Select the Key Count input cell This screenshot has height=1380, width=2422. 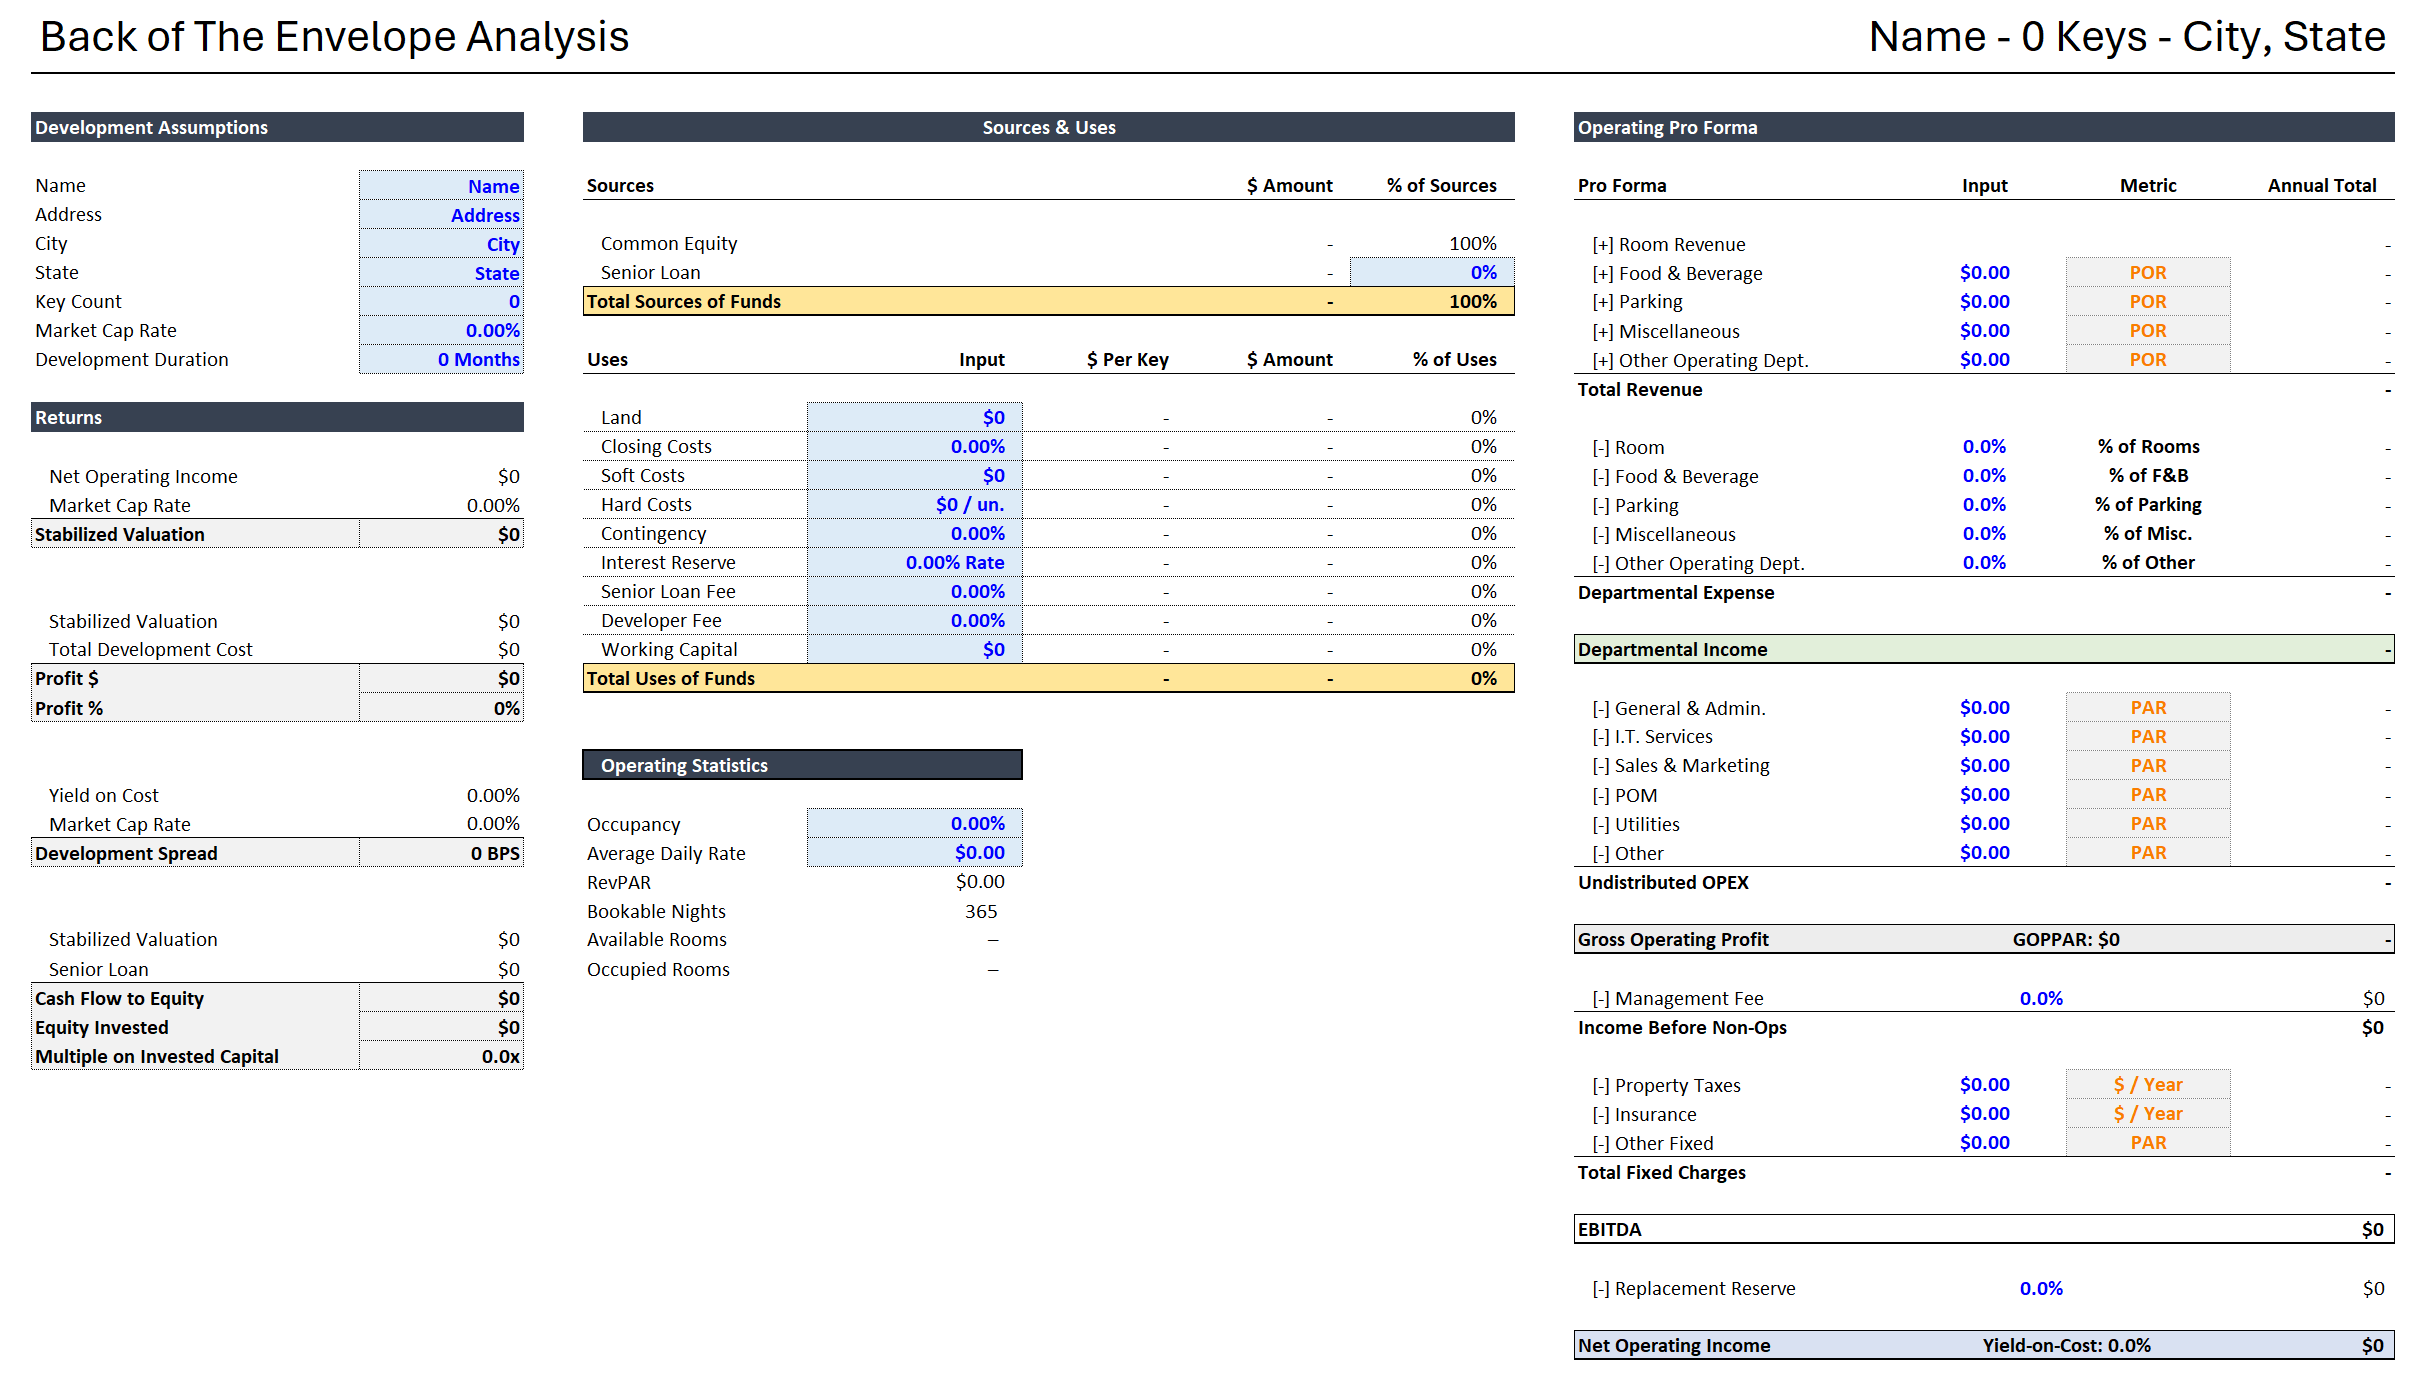coord(441,302)
